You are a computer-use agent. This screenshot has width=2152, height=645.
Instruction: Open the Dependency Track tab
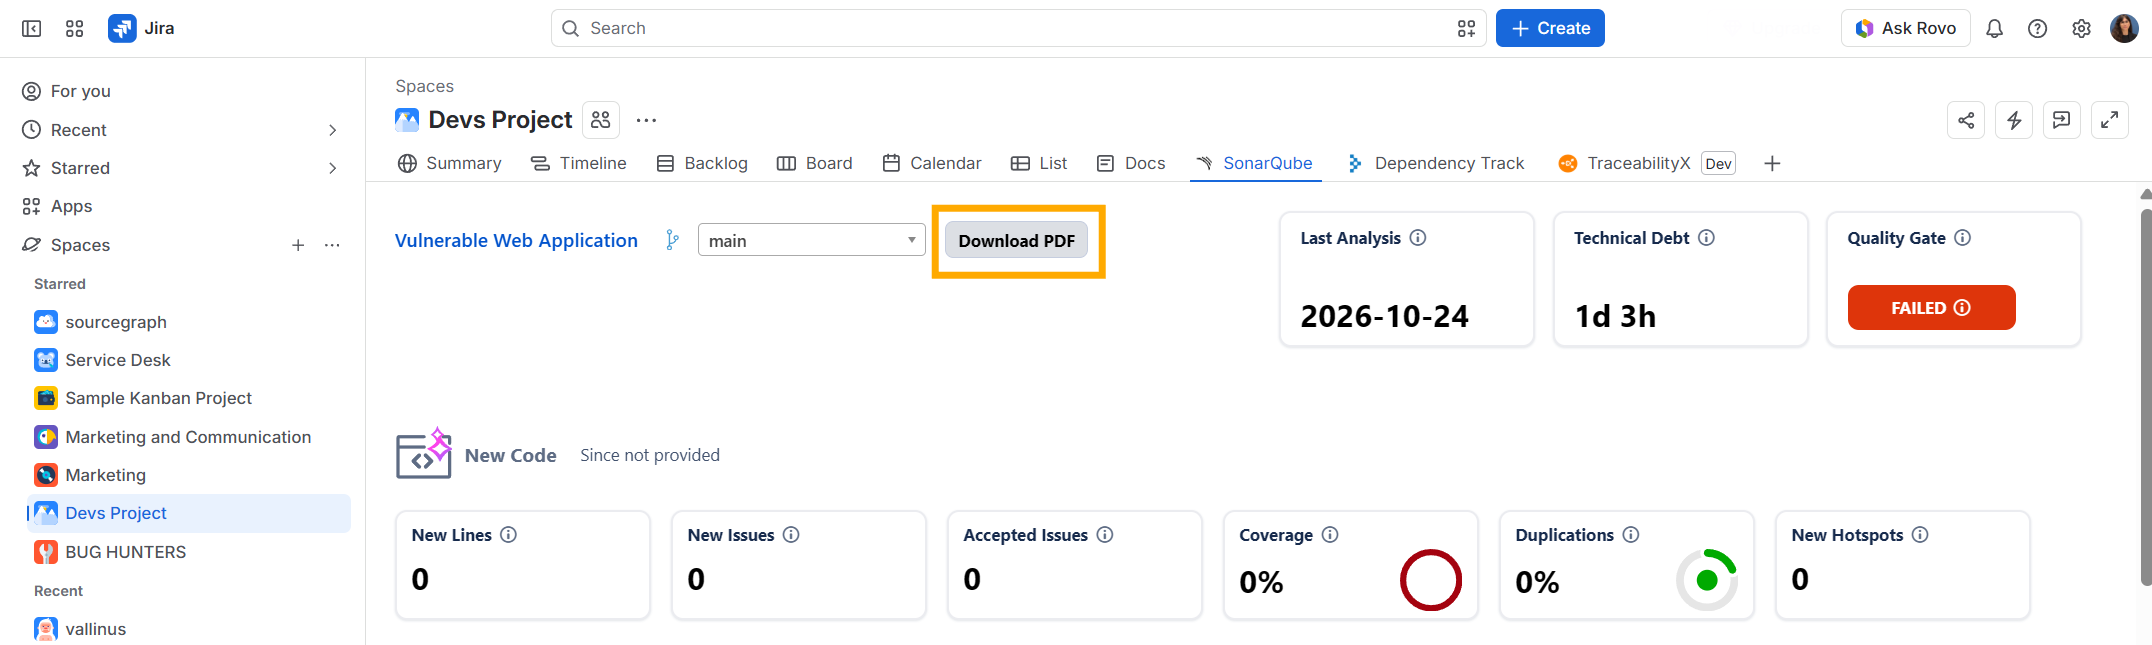pos(1435,163)
